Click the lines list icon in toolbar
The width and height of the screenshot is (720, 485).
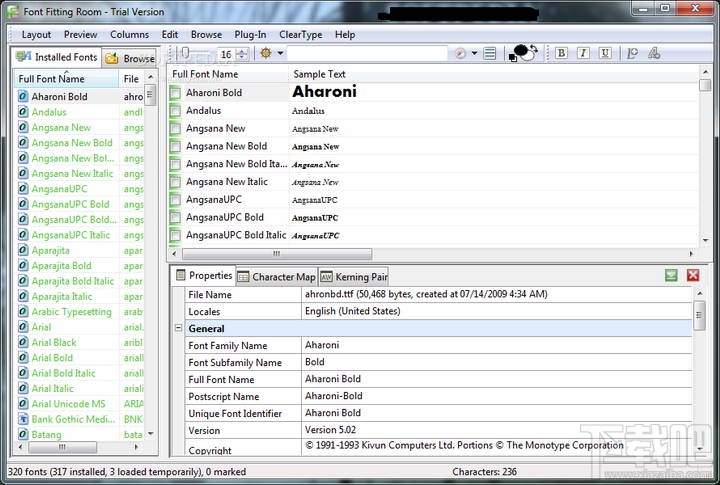coord(490,54)
